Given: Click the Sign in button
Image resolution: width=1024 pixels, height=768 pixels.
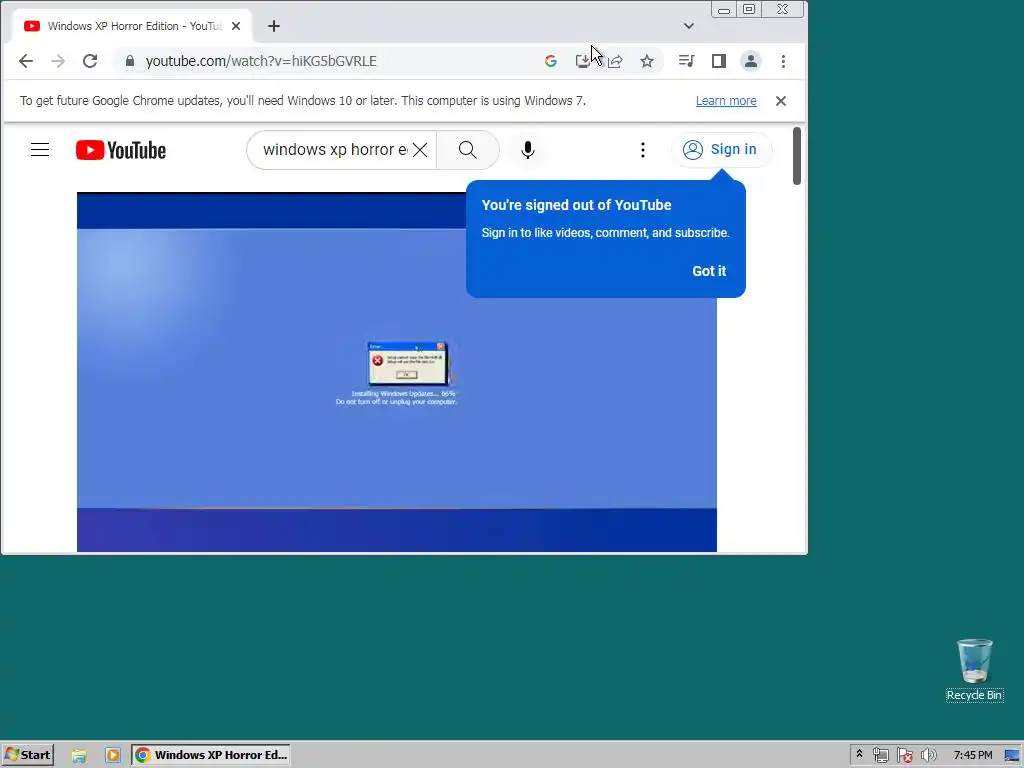Looking at the screenshot, I should [721, 150].
